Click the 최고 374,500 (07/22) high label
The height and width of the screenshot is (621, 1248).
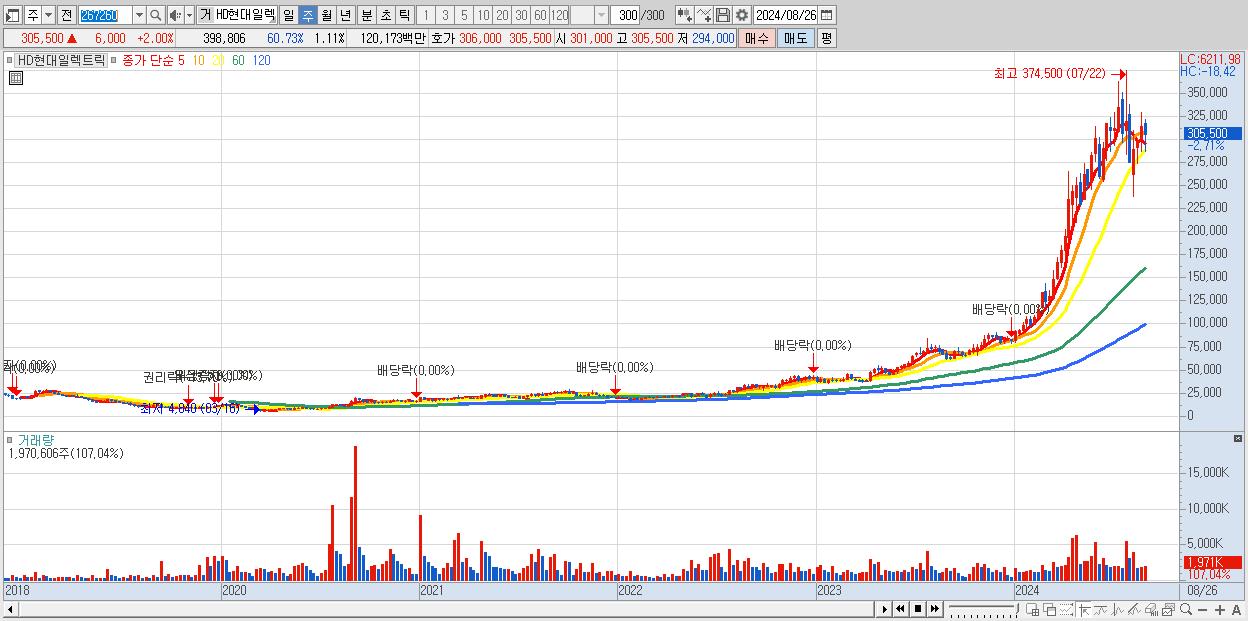1050,74
